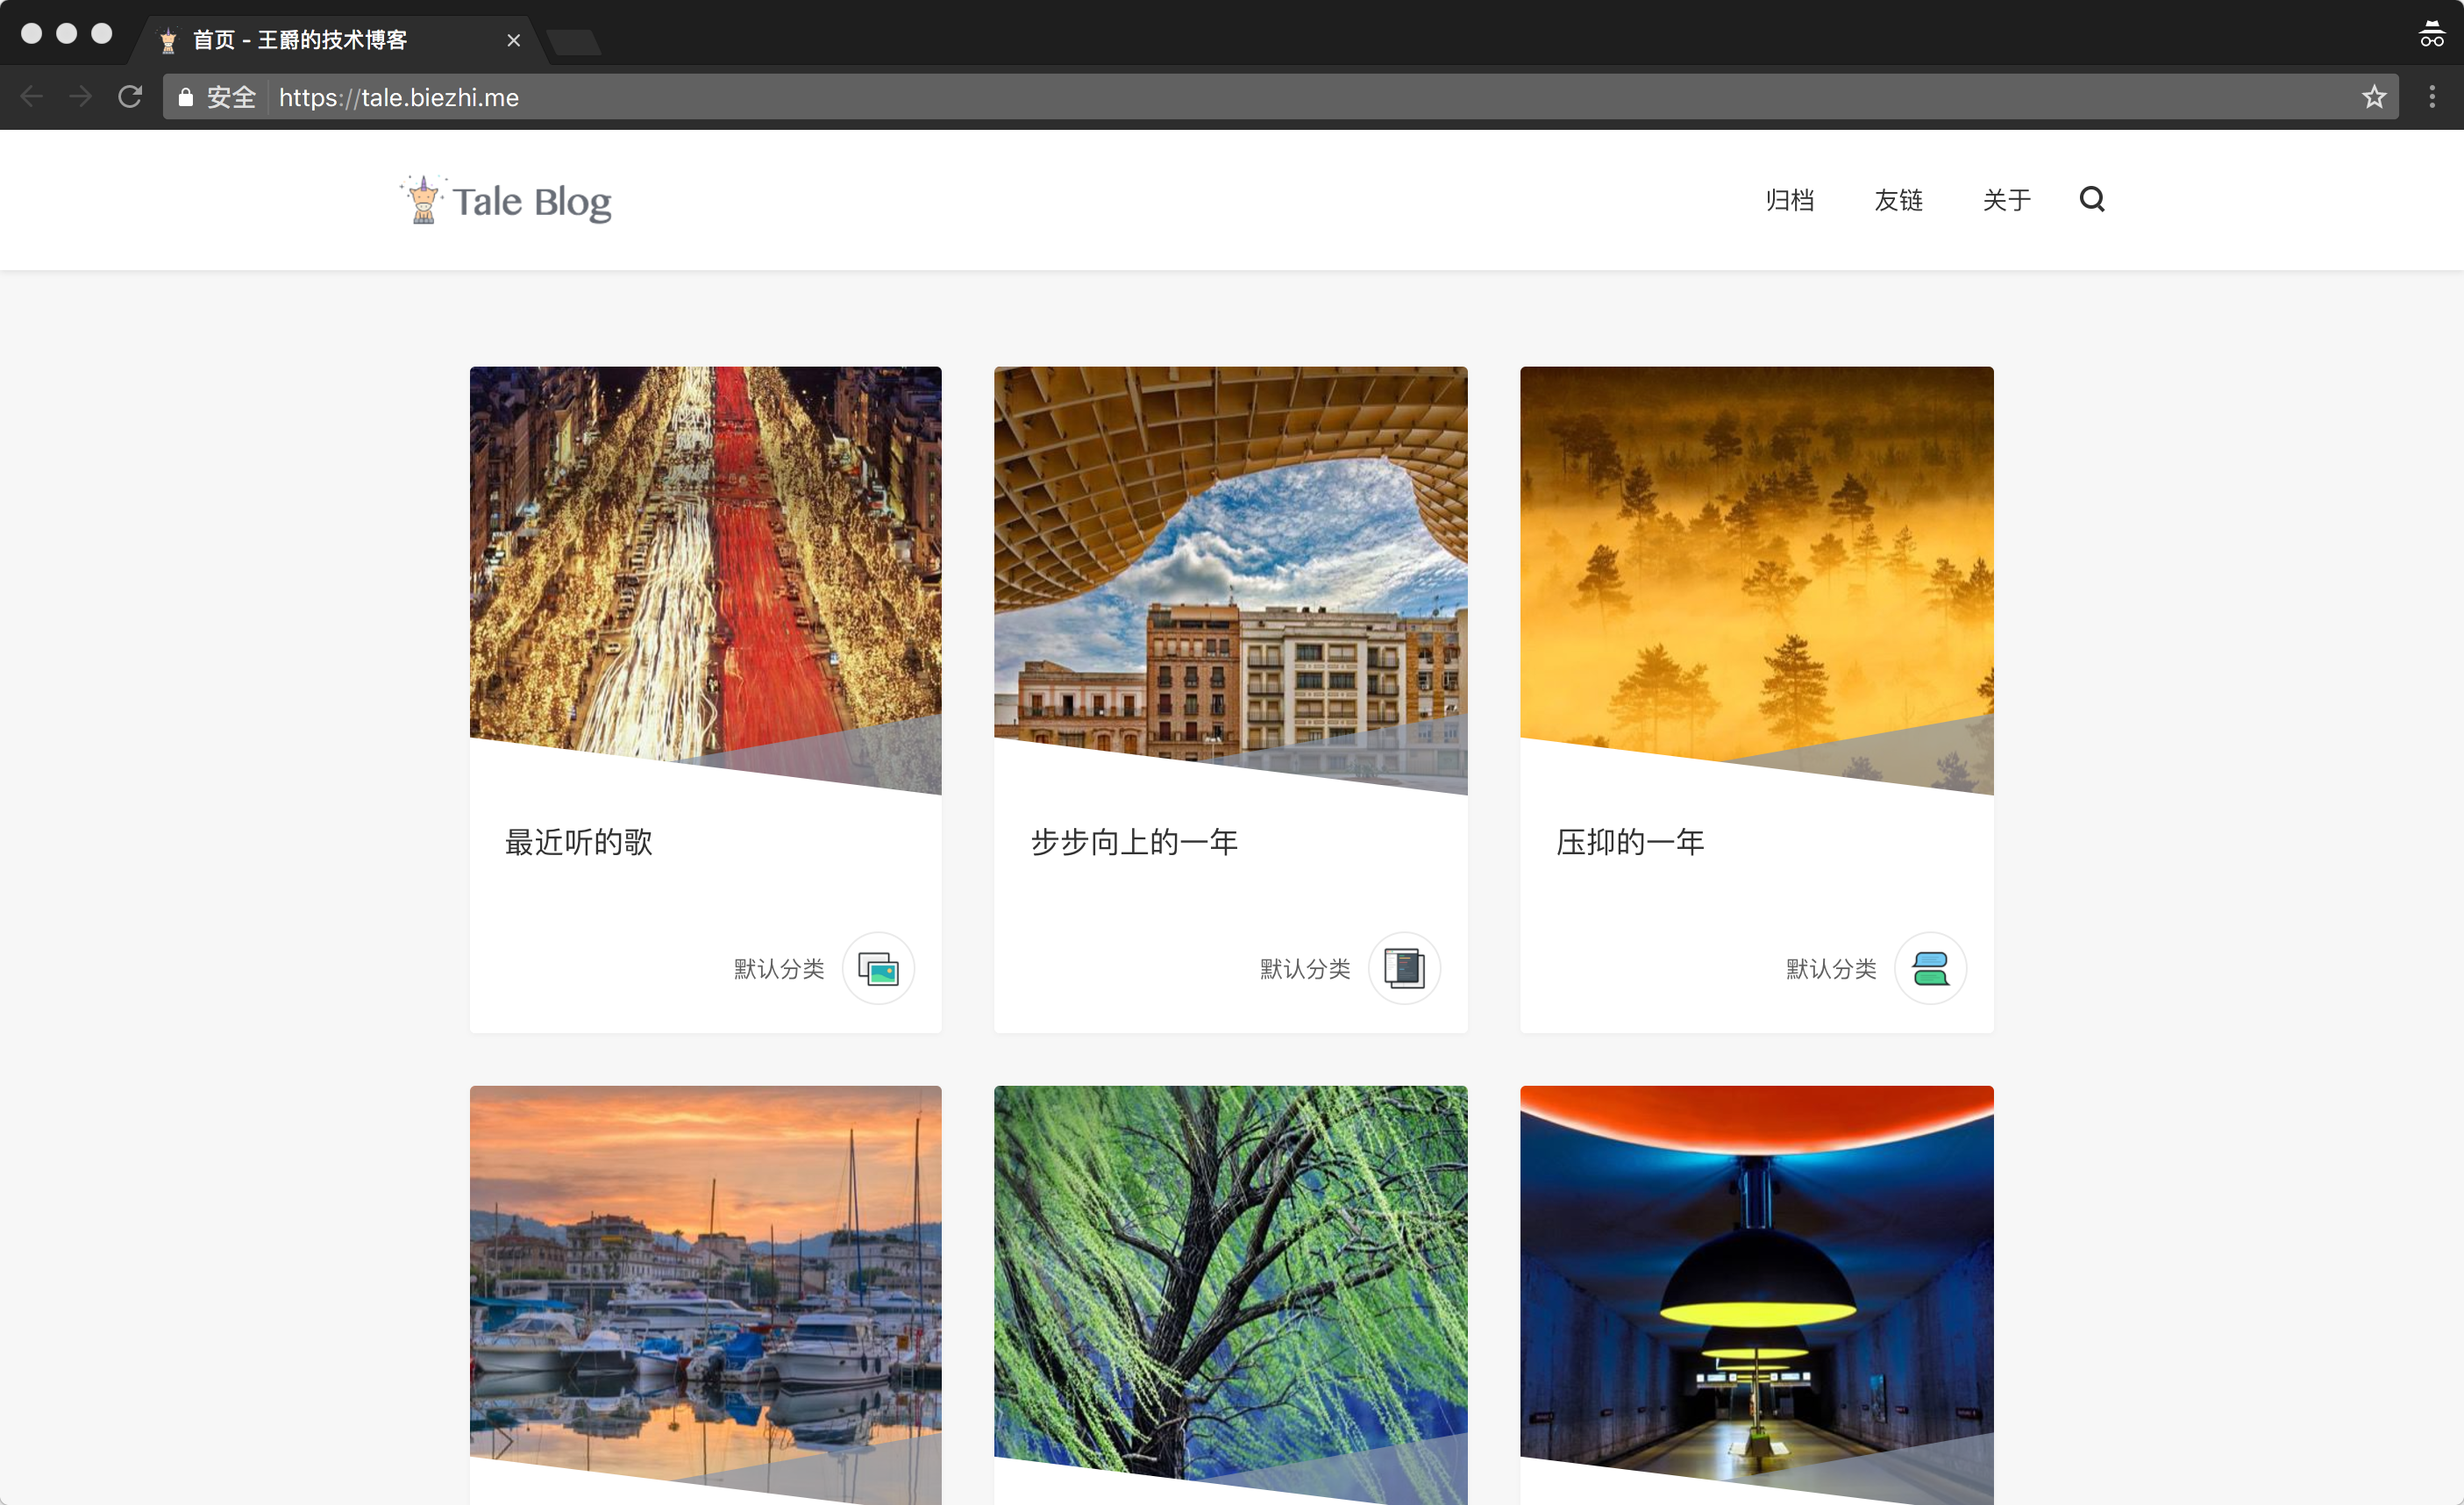
Task: Open the 归档 navigation item
Action: tap(1789, 200)
